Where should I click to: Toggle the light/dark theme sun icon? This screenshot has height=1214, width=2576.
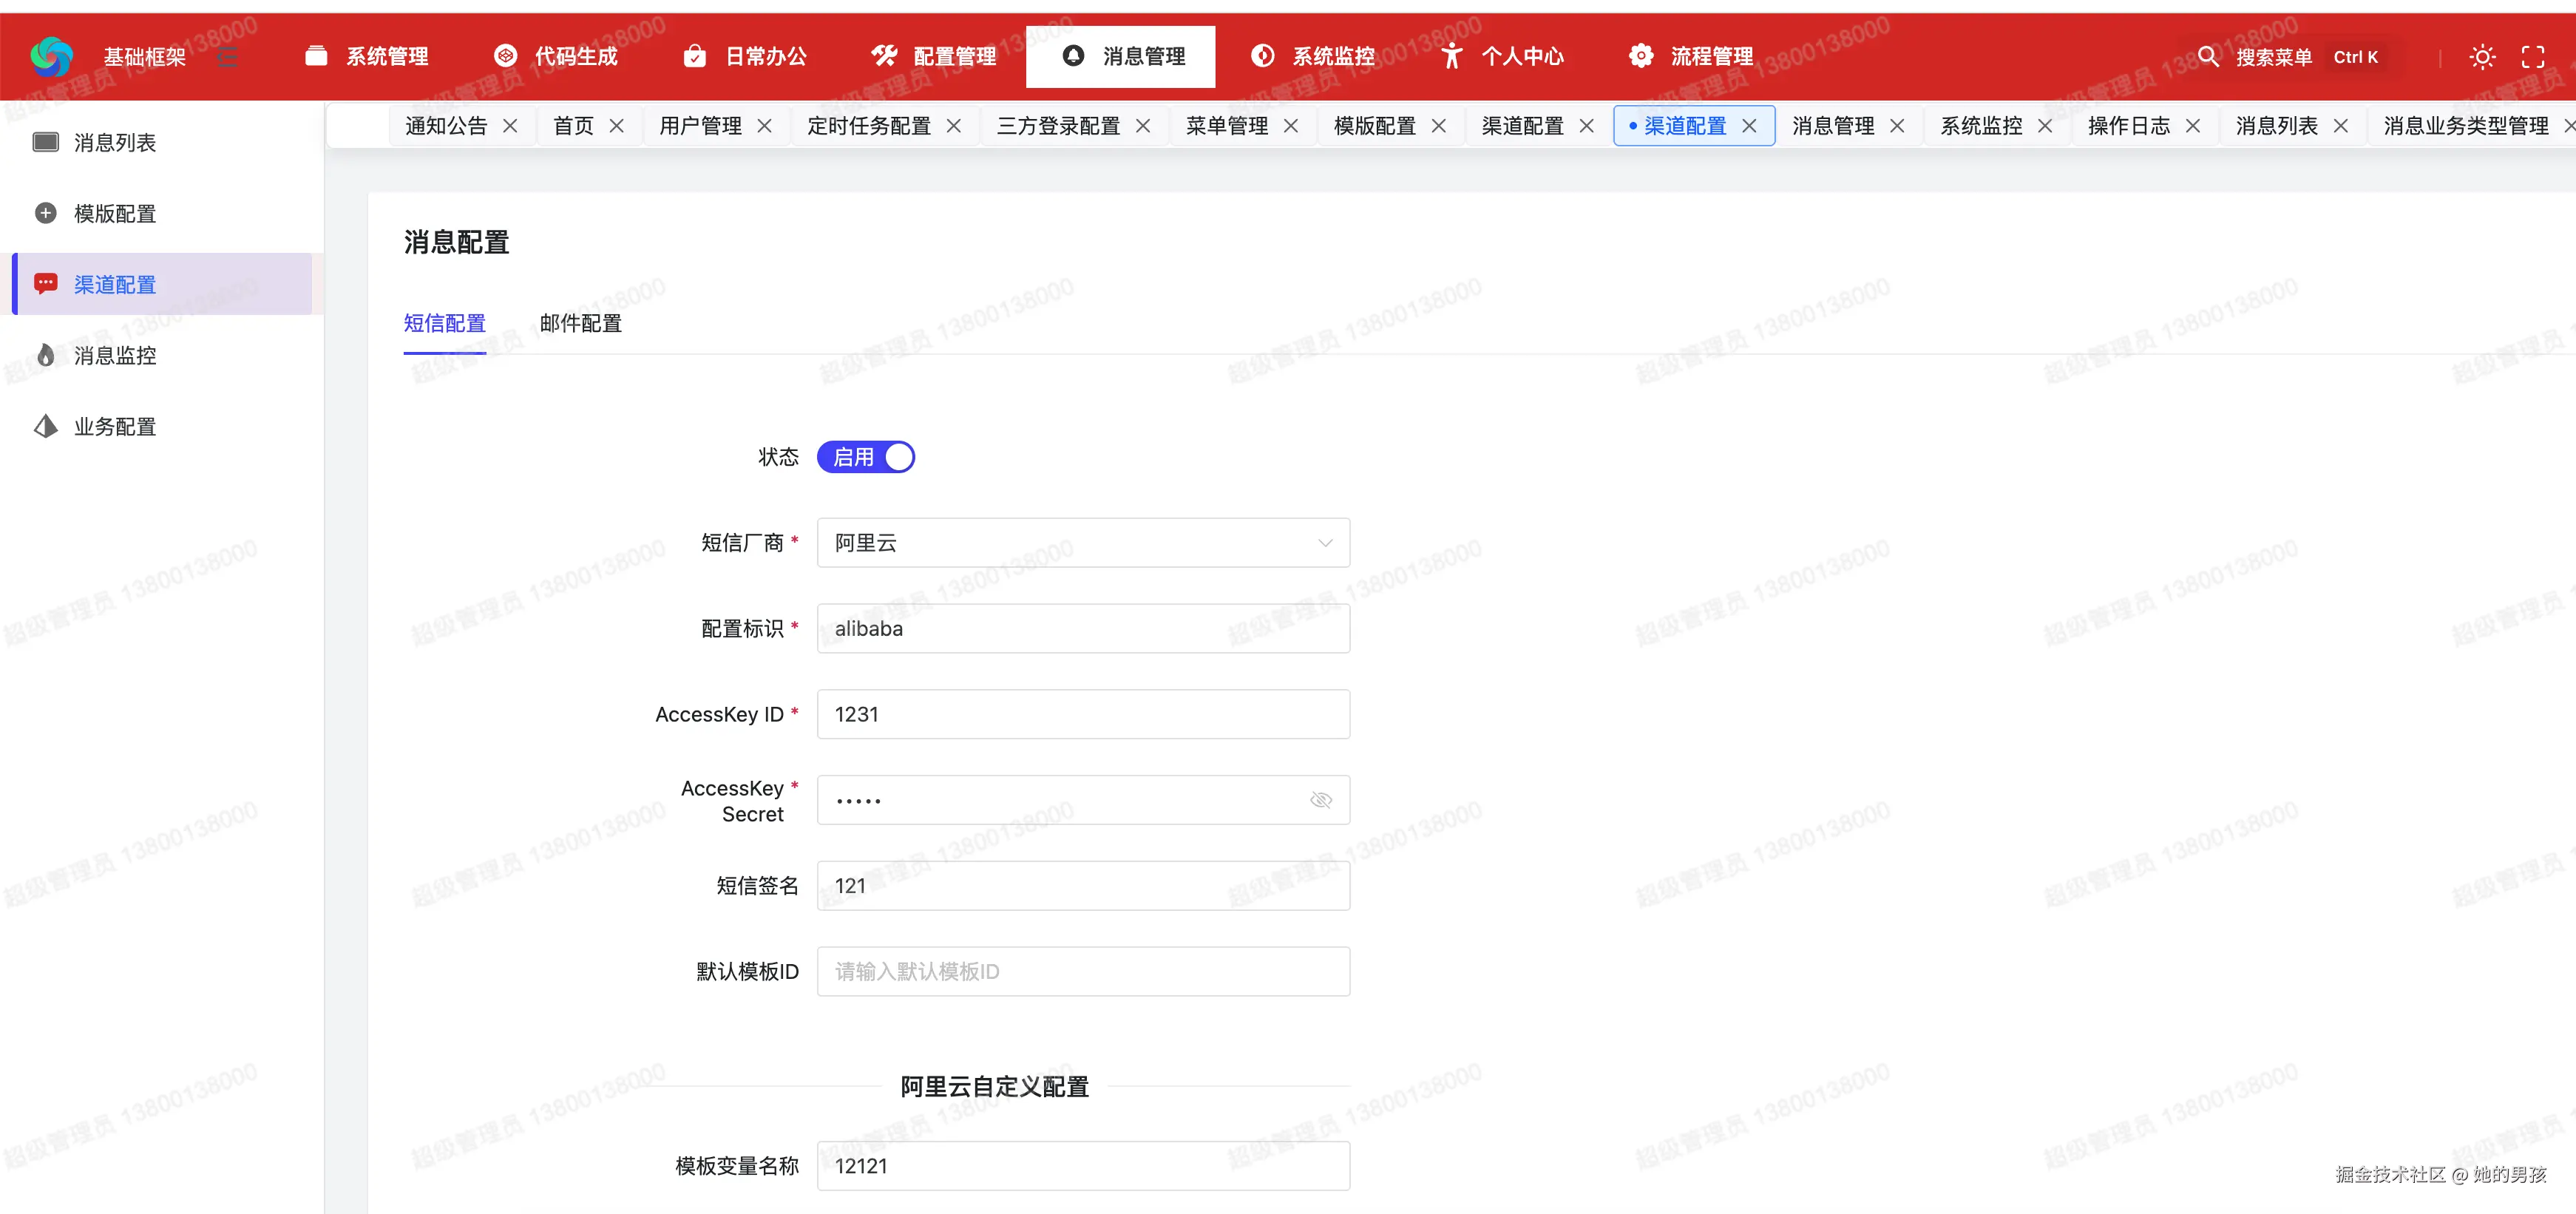point(2481,57)
